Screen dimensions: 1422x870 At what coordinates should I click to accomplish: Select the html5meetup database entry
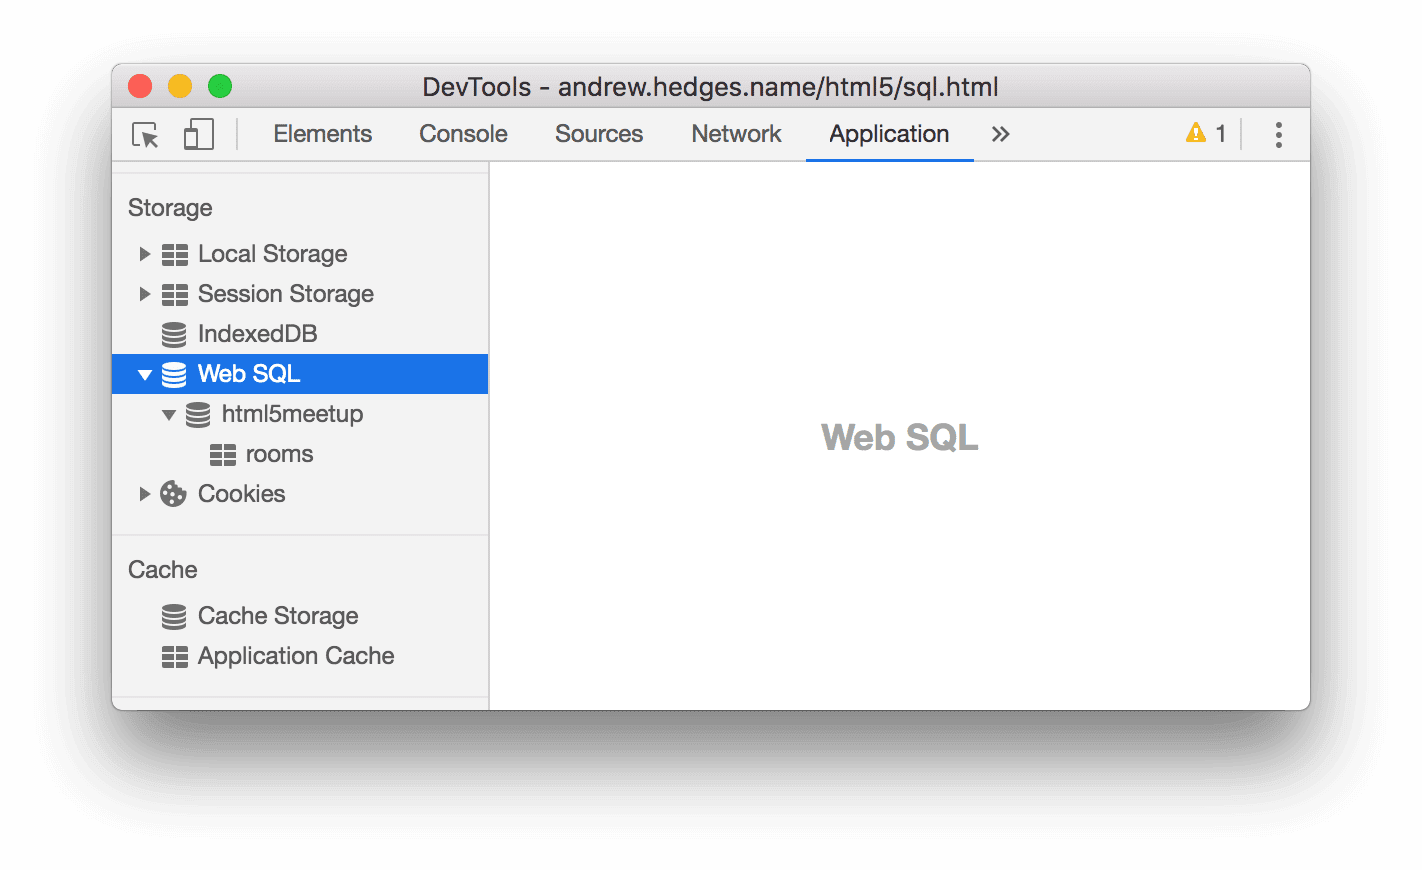[291, 413]
